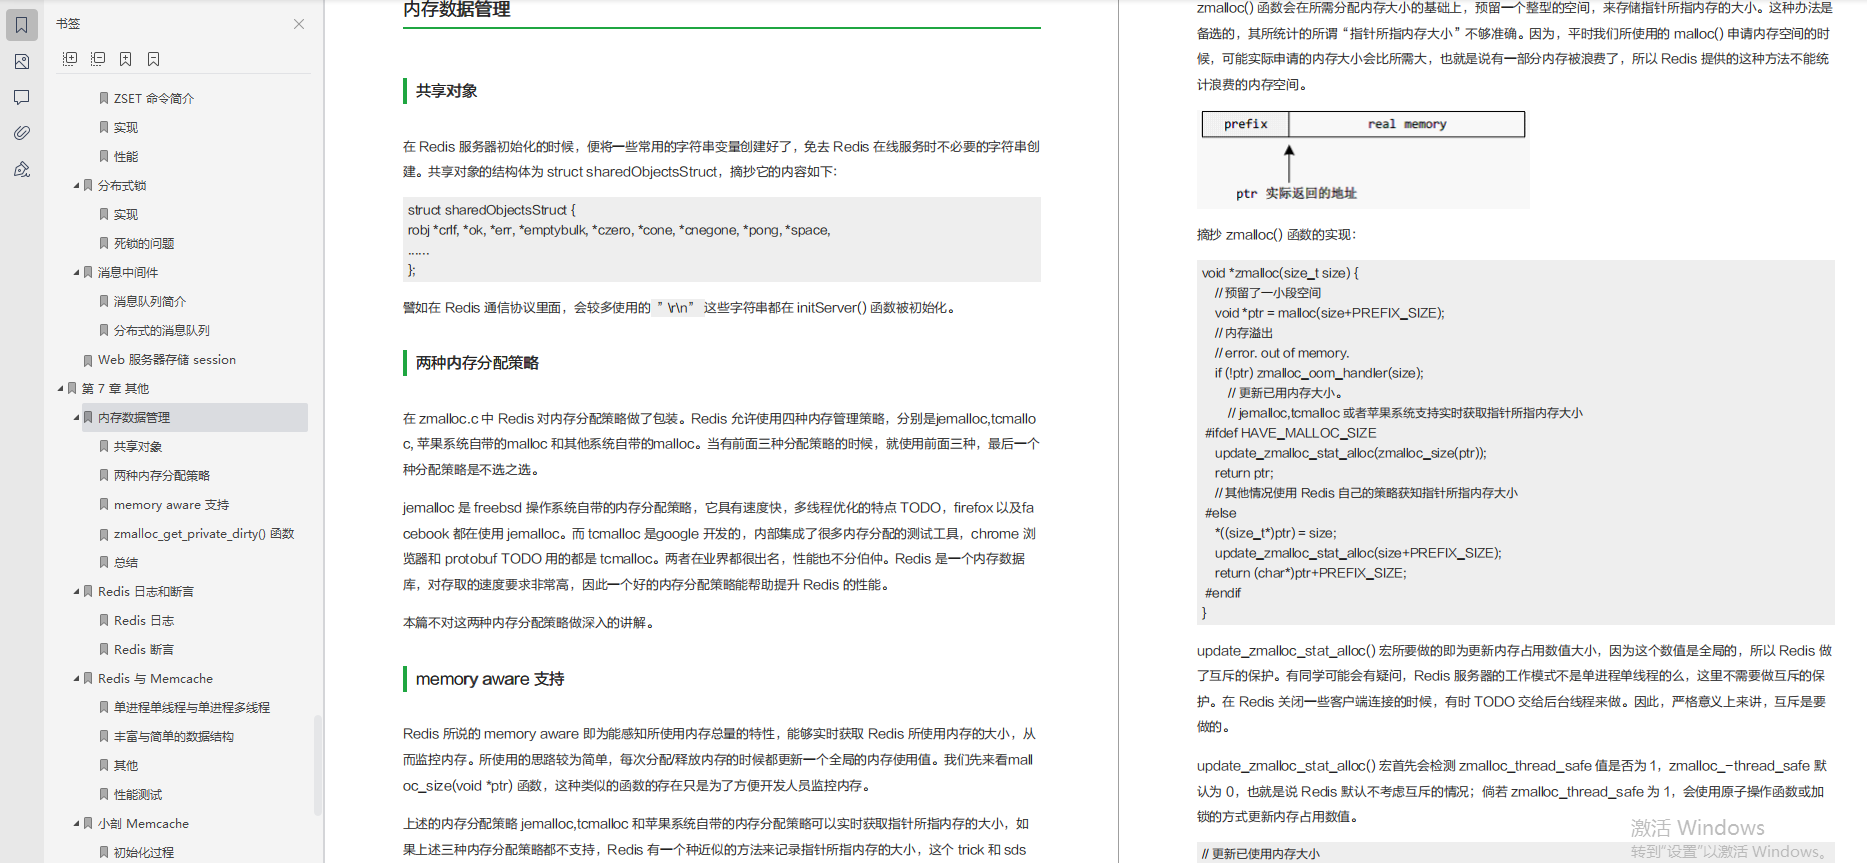The height and width of the screenshot is (863, 1867).
Task: Open the 性能测试 bookmark
Action: (x=138, y=794)
